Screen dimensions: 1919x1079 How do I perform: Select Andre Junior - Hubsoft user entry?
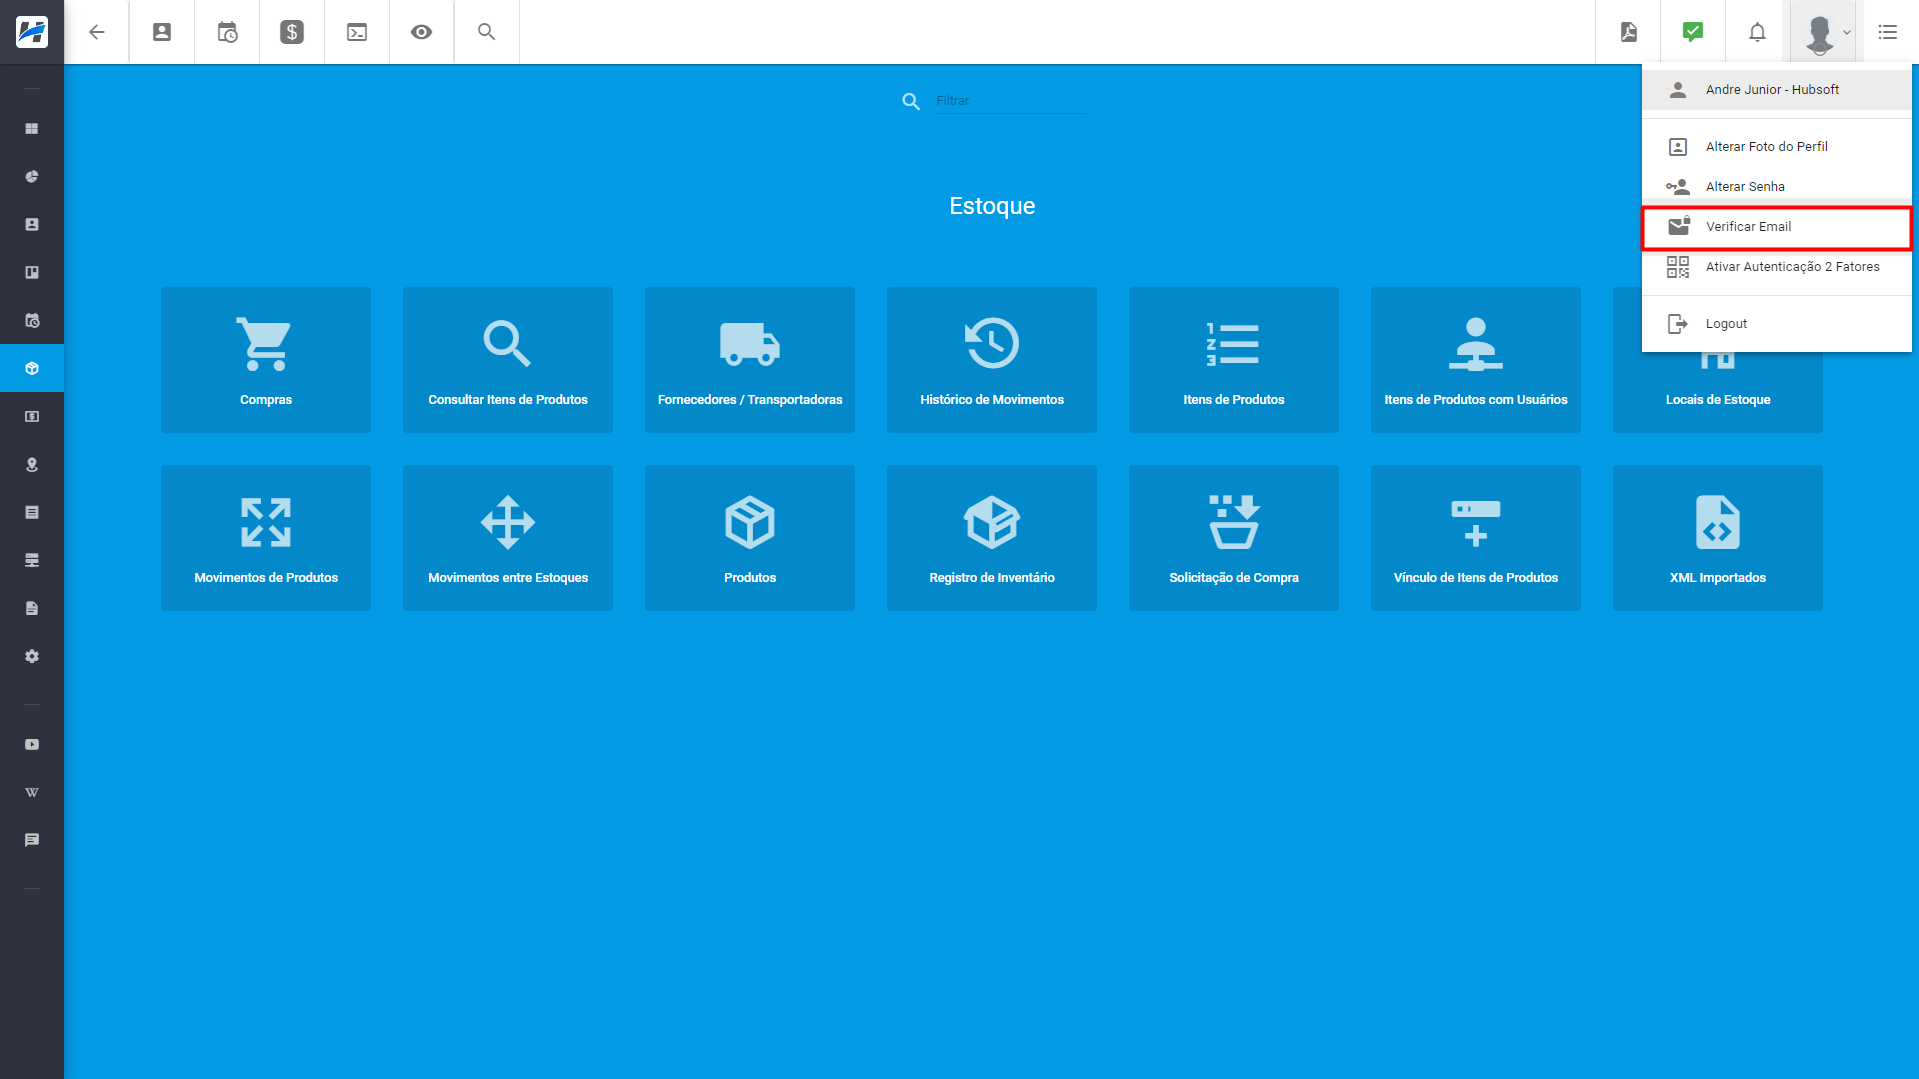click(x=1777, y=90)
